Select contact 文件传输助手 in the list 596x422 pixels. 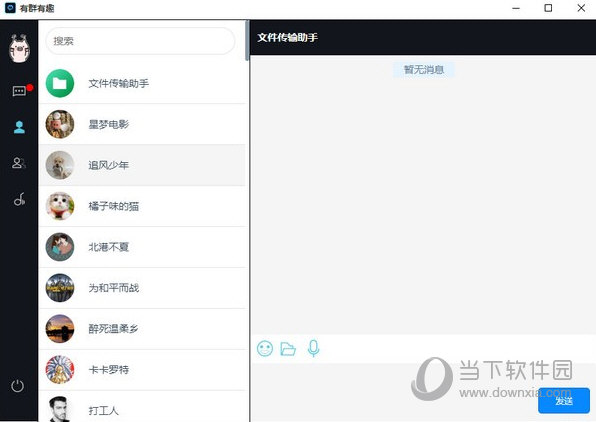coord(143,83)
